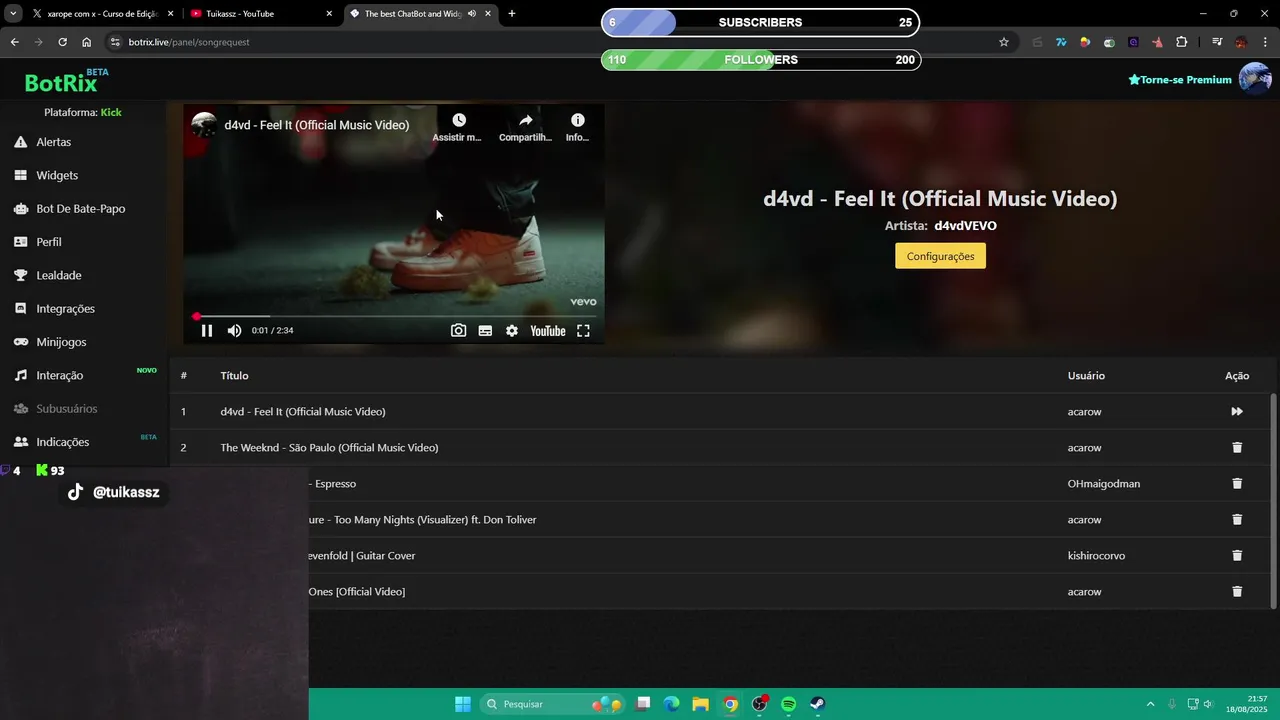
Task: Click the Compartilhar share icon
Action: [x=525, y=120]
